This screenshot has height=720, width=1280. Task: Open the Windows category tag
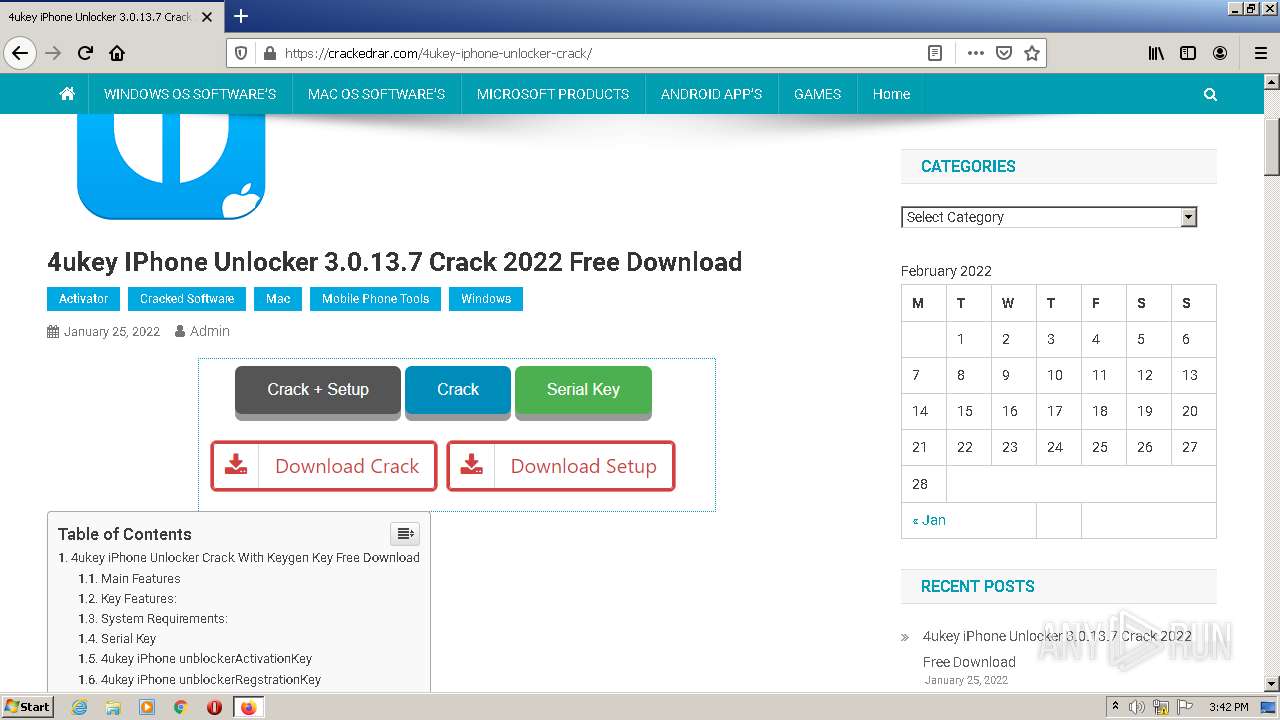[486, 299]
